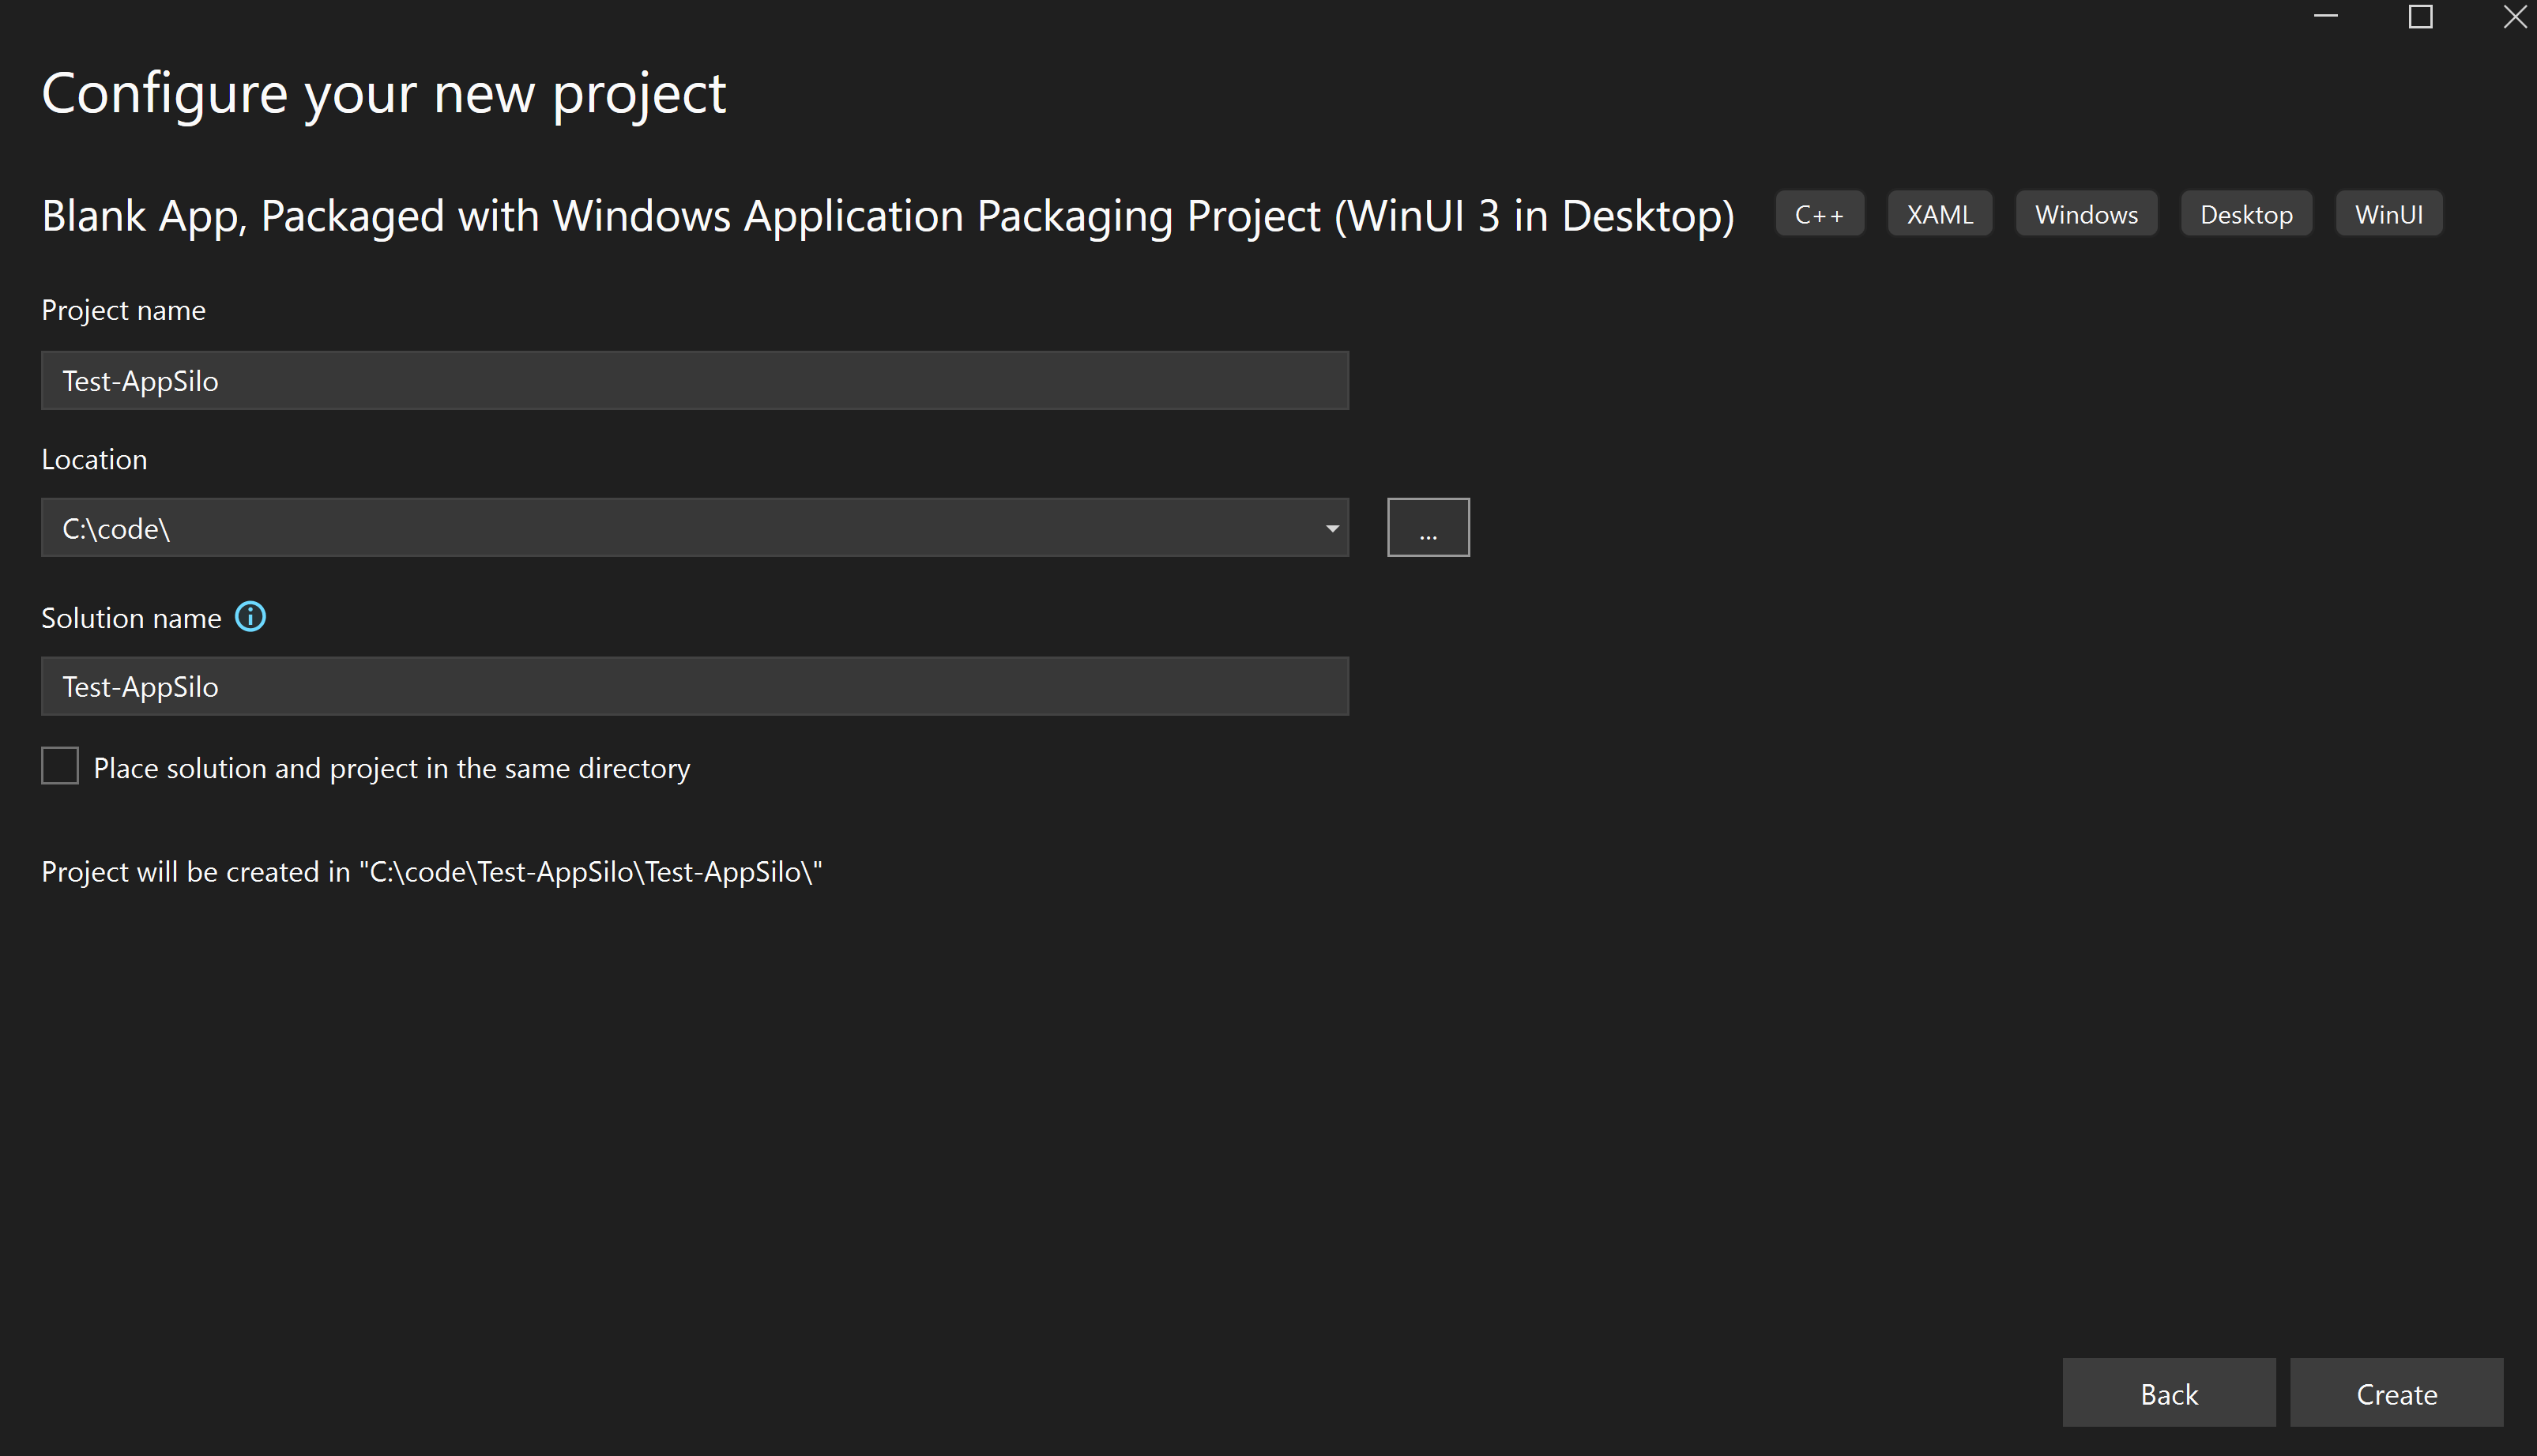Toggle place solution in same directory
Screen dimensions: 2537x1456
pyautogui.click(x=59, y=766)
